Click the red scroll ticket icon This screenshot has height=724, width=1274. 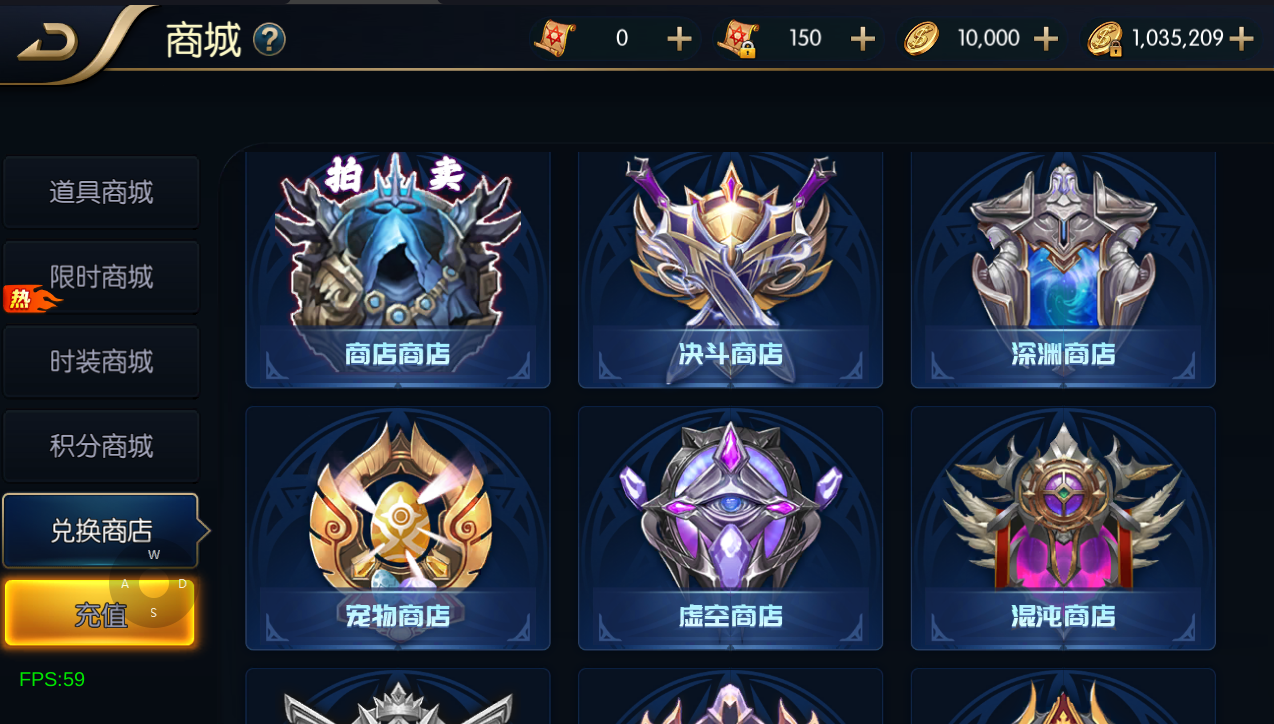point(554,39)
